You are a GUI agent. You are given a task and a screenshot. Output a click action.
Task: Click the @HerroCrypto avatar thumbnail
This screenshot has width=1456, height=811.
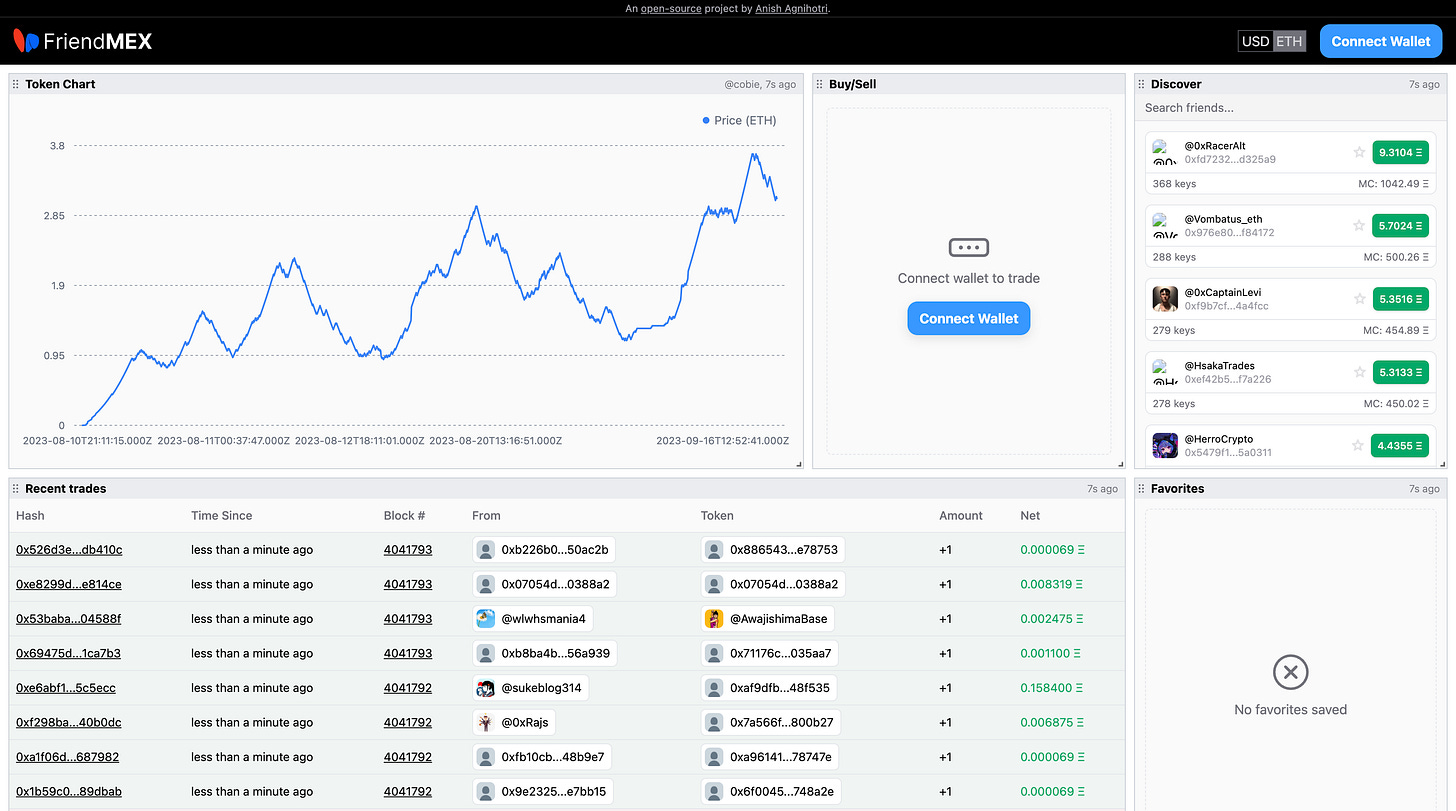(1165, 445)
